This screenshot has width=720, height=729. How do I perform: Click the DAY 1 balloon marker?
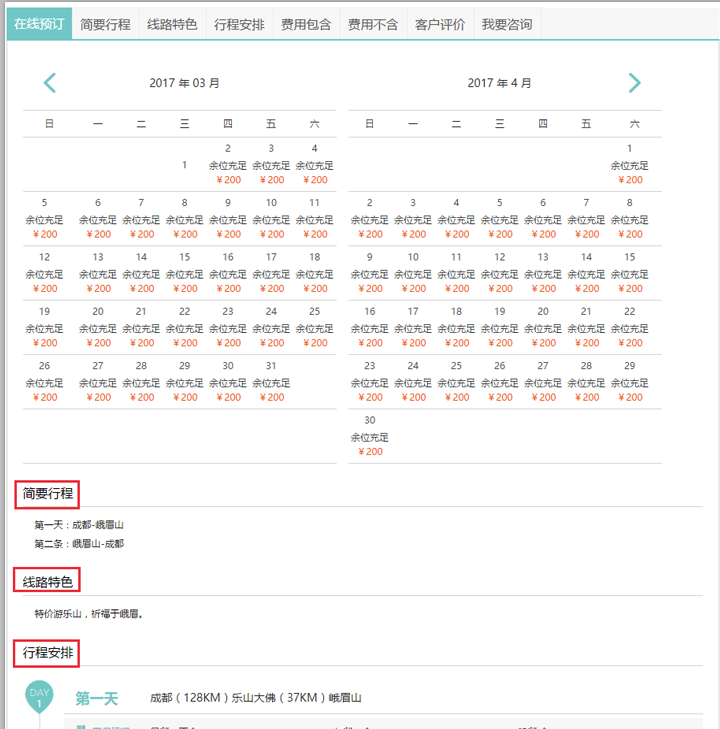tap(39, 699)
